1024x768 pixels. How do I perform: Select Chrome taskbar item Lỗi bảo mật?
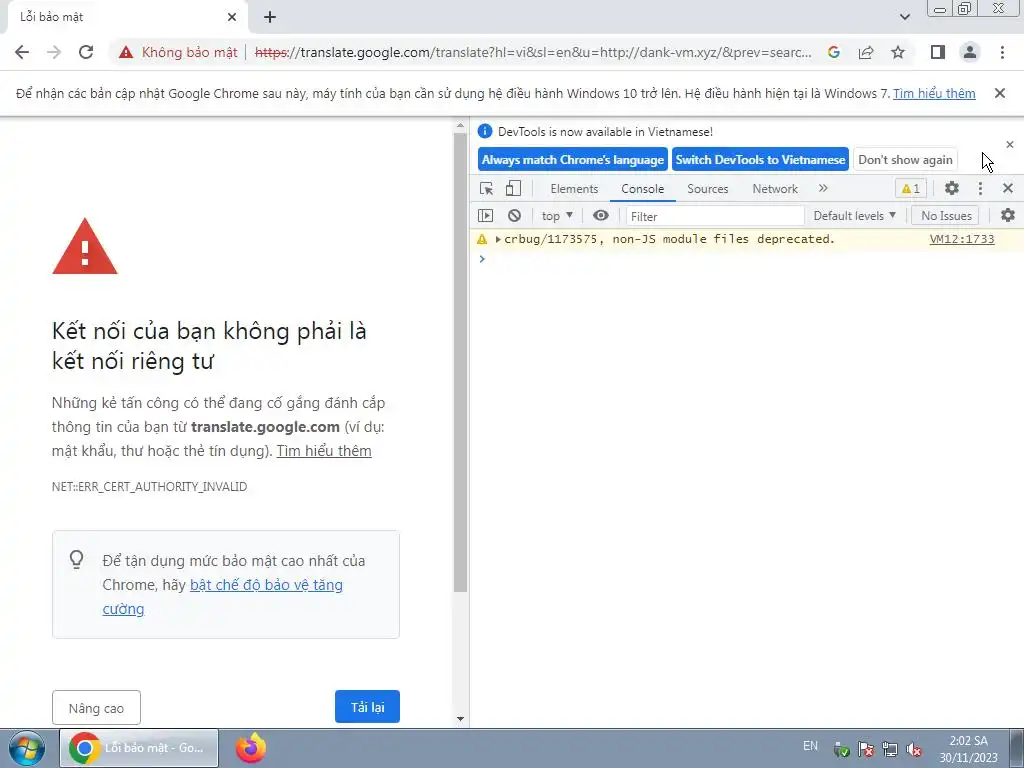point(139,748)
